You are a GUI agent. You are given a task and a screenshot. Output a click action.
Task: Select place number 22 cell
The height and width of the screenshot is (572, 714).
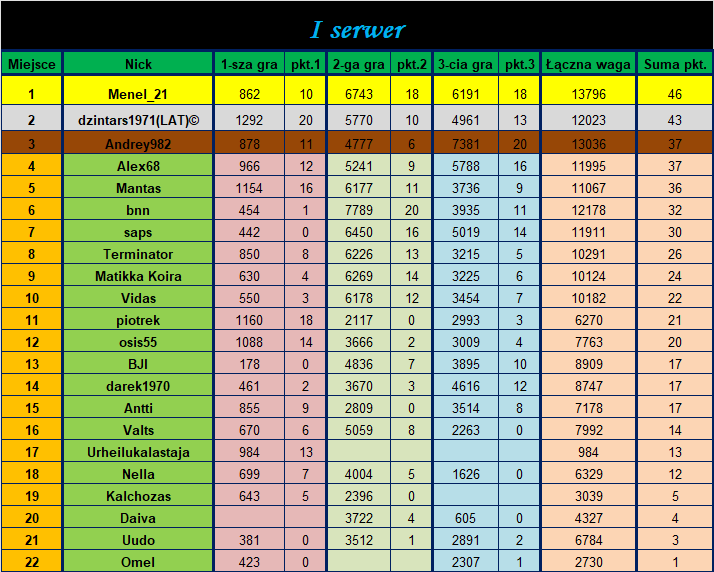pos(31,562)
